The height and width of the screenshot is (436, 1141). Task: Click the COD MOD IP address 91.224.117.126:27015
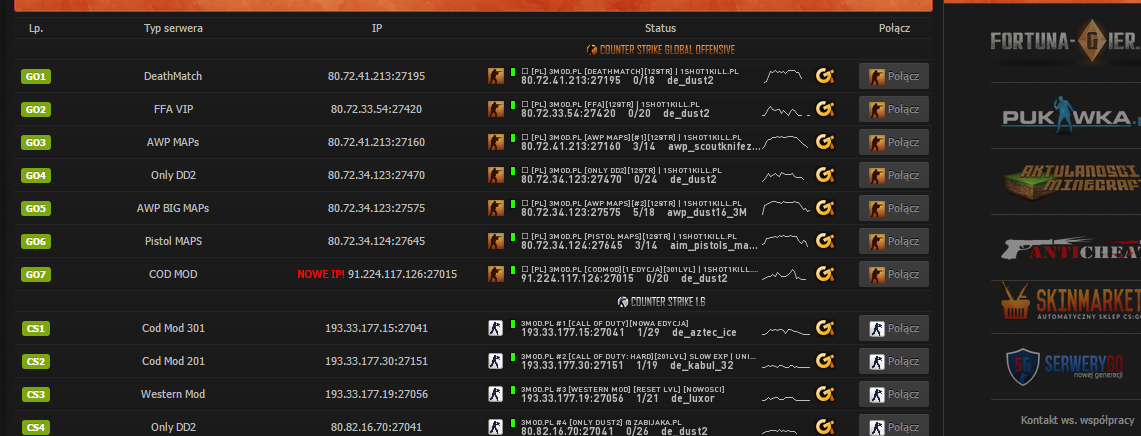pyautogui.click(x=401, y=274)
